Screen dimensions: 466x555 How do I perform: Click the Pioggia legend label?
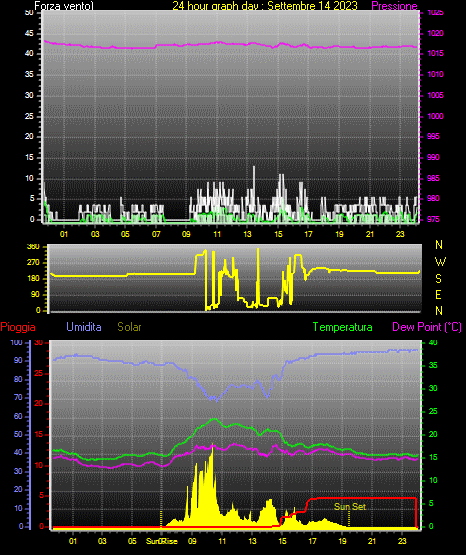pos(18,327)
